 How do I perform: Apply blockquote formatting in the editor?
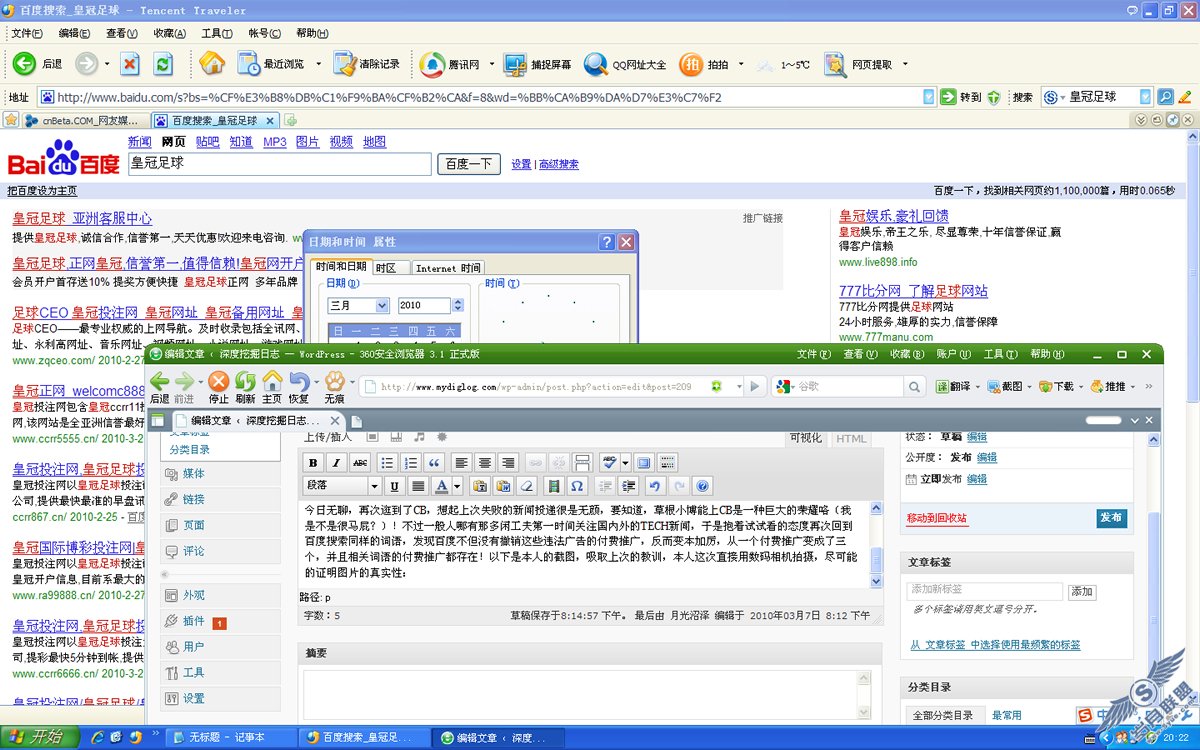[x=435, y=462]
